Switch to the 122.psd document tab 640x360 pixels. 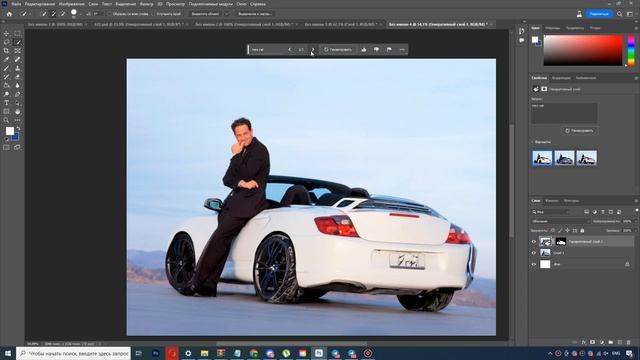[x=138, y=24]
